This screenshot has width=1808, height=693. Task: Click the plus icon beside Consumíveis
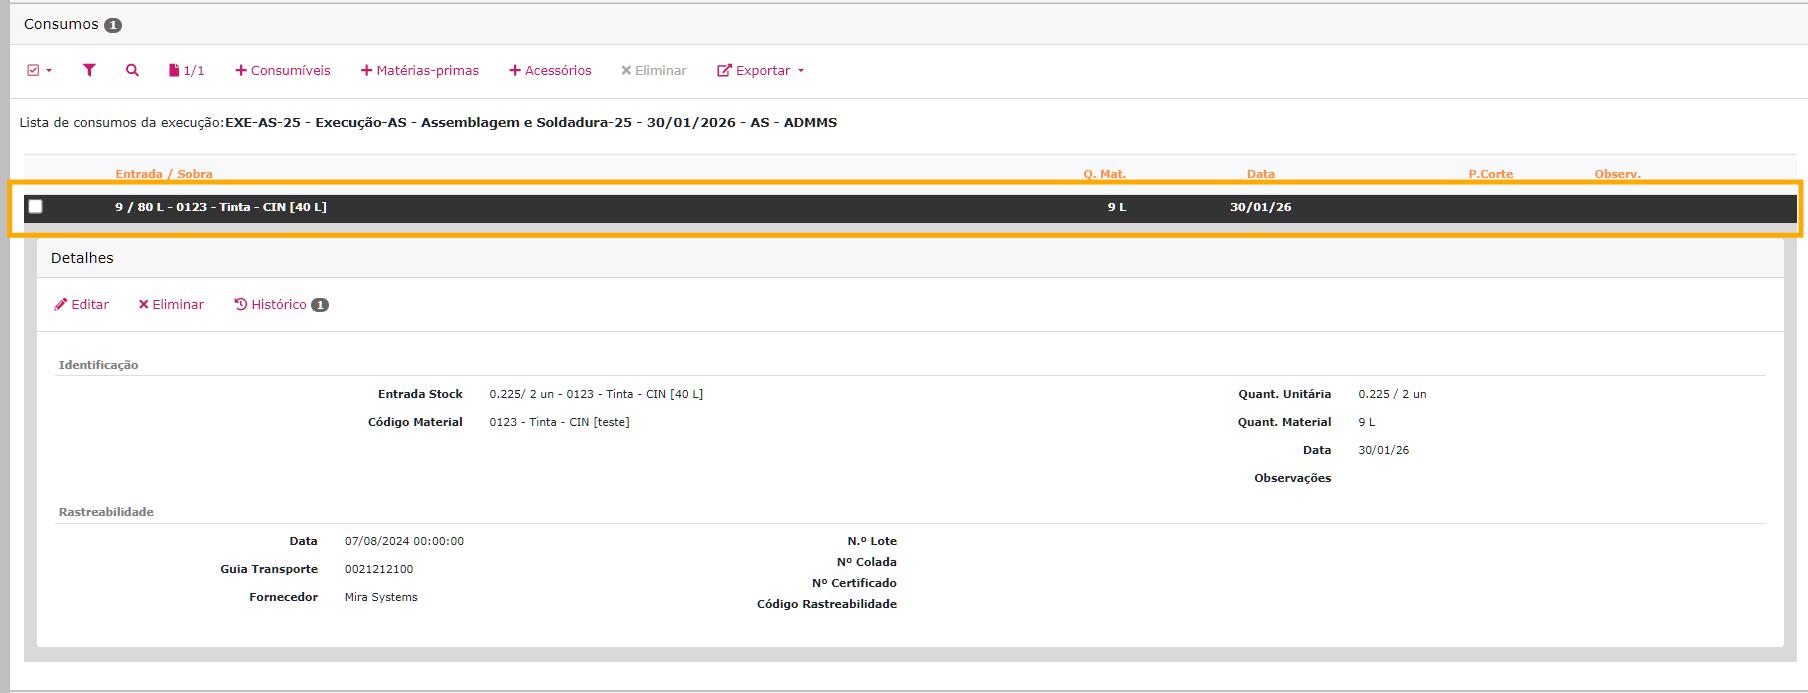[x=240, y=70]
